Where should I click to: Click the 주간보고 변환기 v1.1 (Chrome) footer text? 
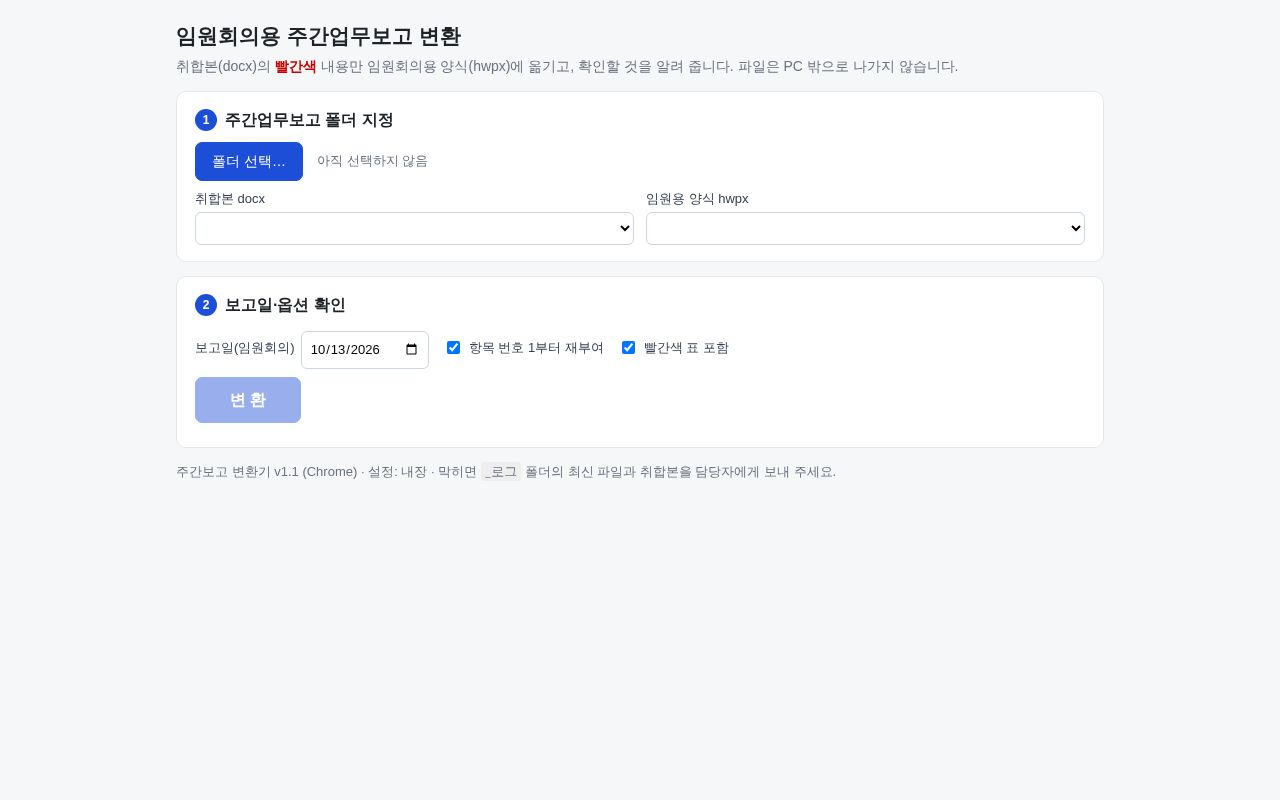tap(267, 472)
